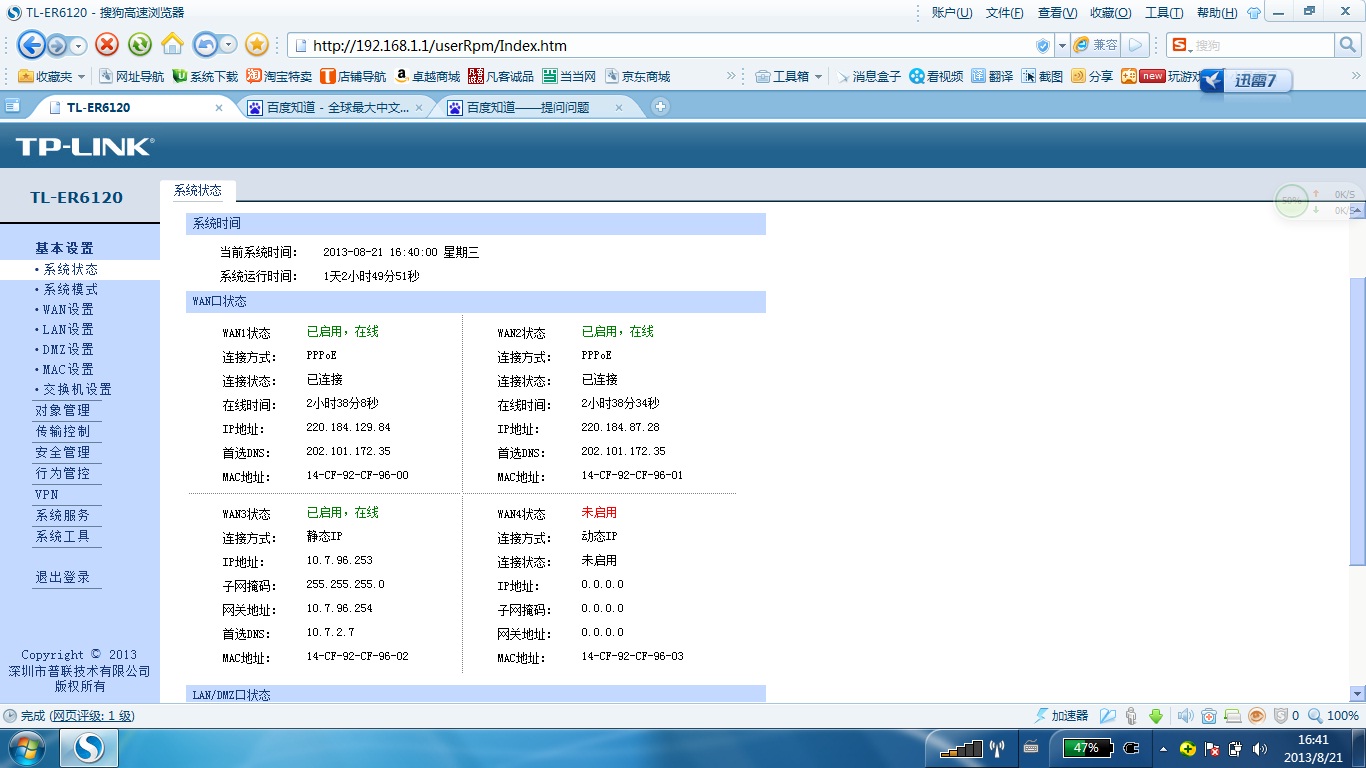Image resolution: width=1366 pixels, height=768 pixels.
Task: Expand hidden bookmarks chevron beside 京东商城
Action: (x=731, y=76)
